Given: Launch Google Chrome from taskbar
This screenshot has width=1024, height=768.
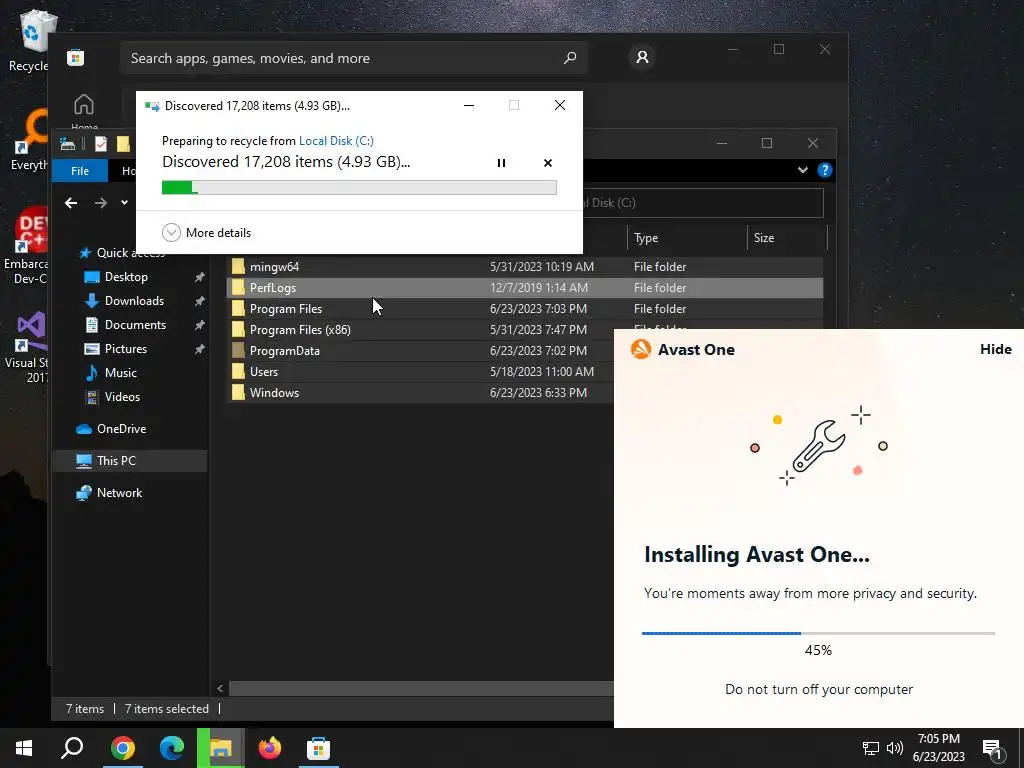Looking at the screenshot, I should tap(123, 748).
